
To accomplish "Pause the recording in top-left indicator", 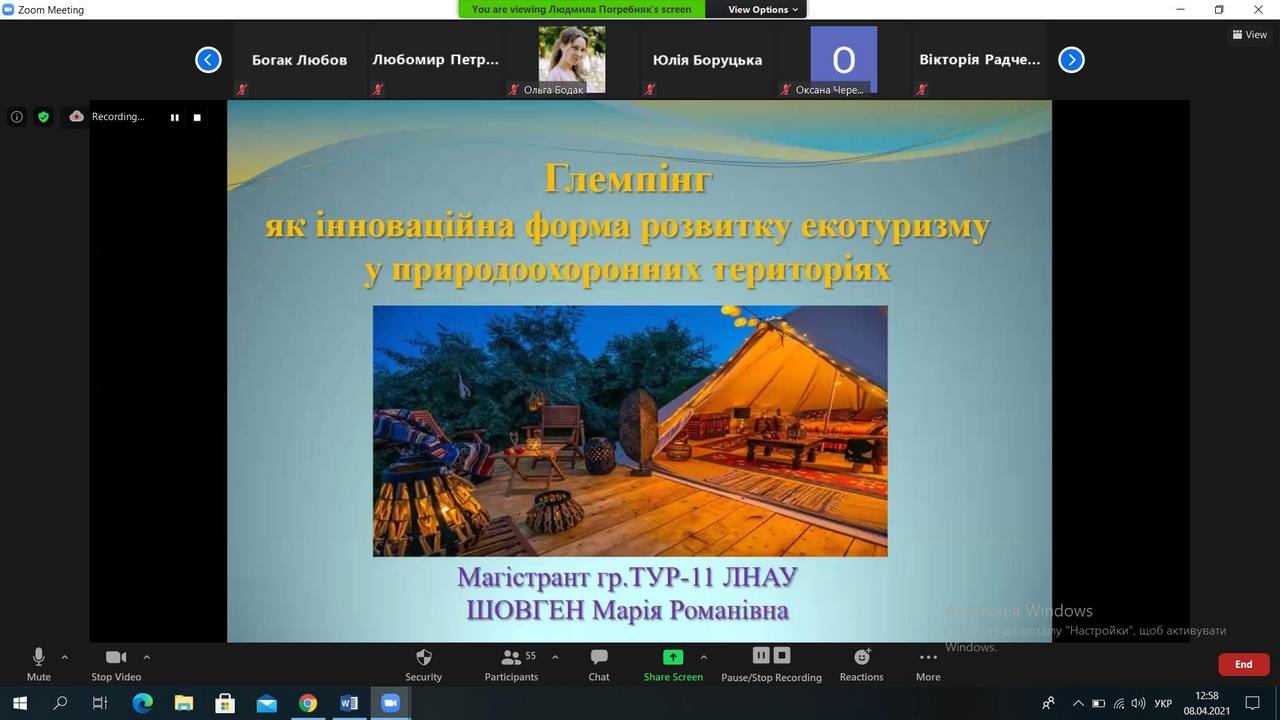I will [x=175, y=117].
